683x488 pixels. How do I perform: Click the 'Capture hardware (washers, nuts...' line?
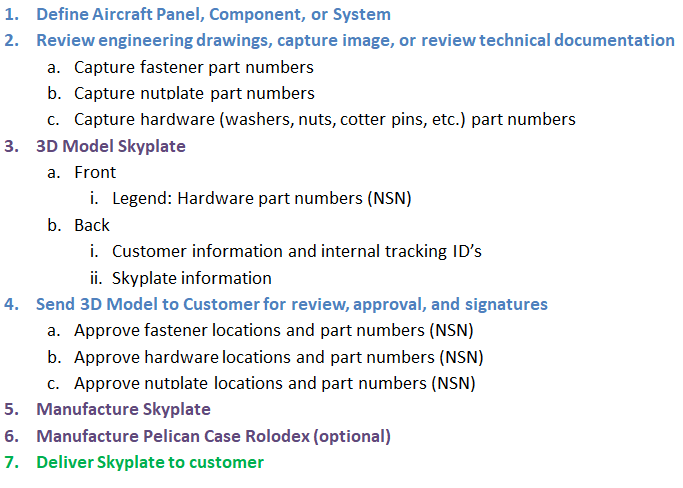click(x=325, y=120)
